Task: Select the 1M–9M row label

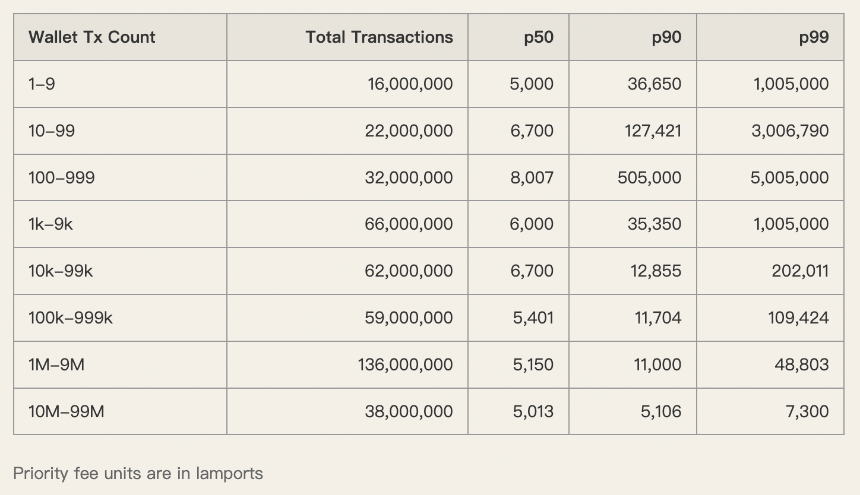Action: [56, 365]
